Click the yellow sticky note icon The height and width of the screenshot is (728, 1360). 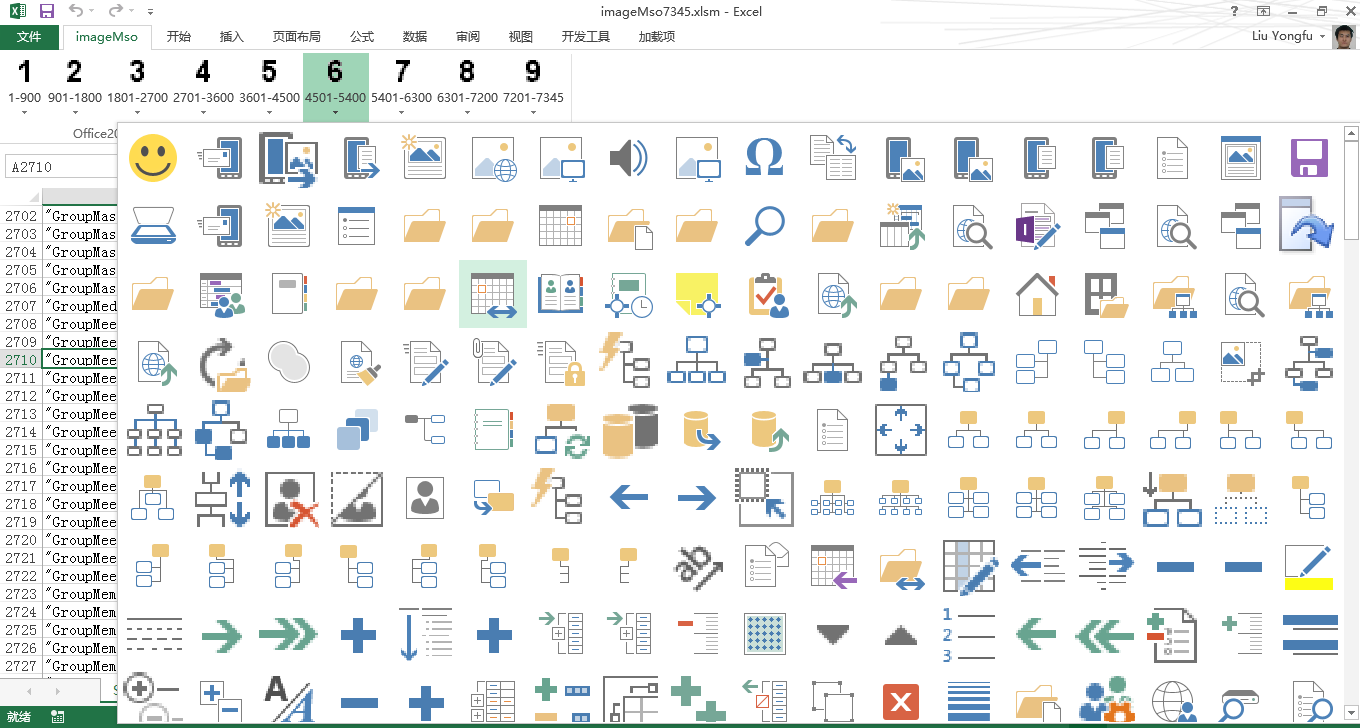pyautogui.click(x=697, y=294)
